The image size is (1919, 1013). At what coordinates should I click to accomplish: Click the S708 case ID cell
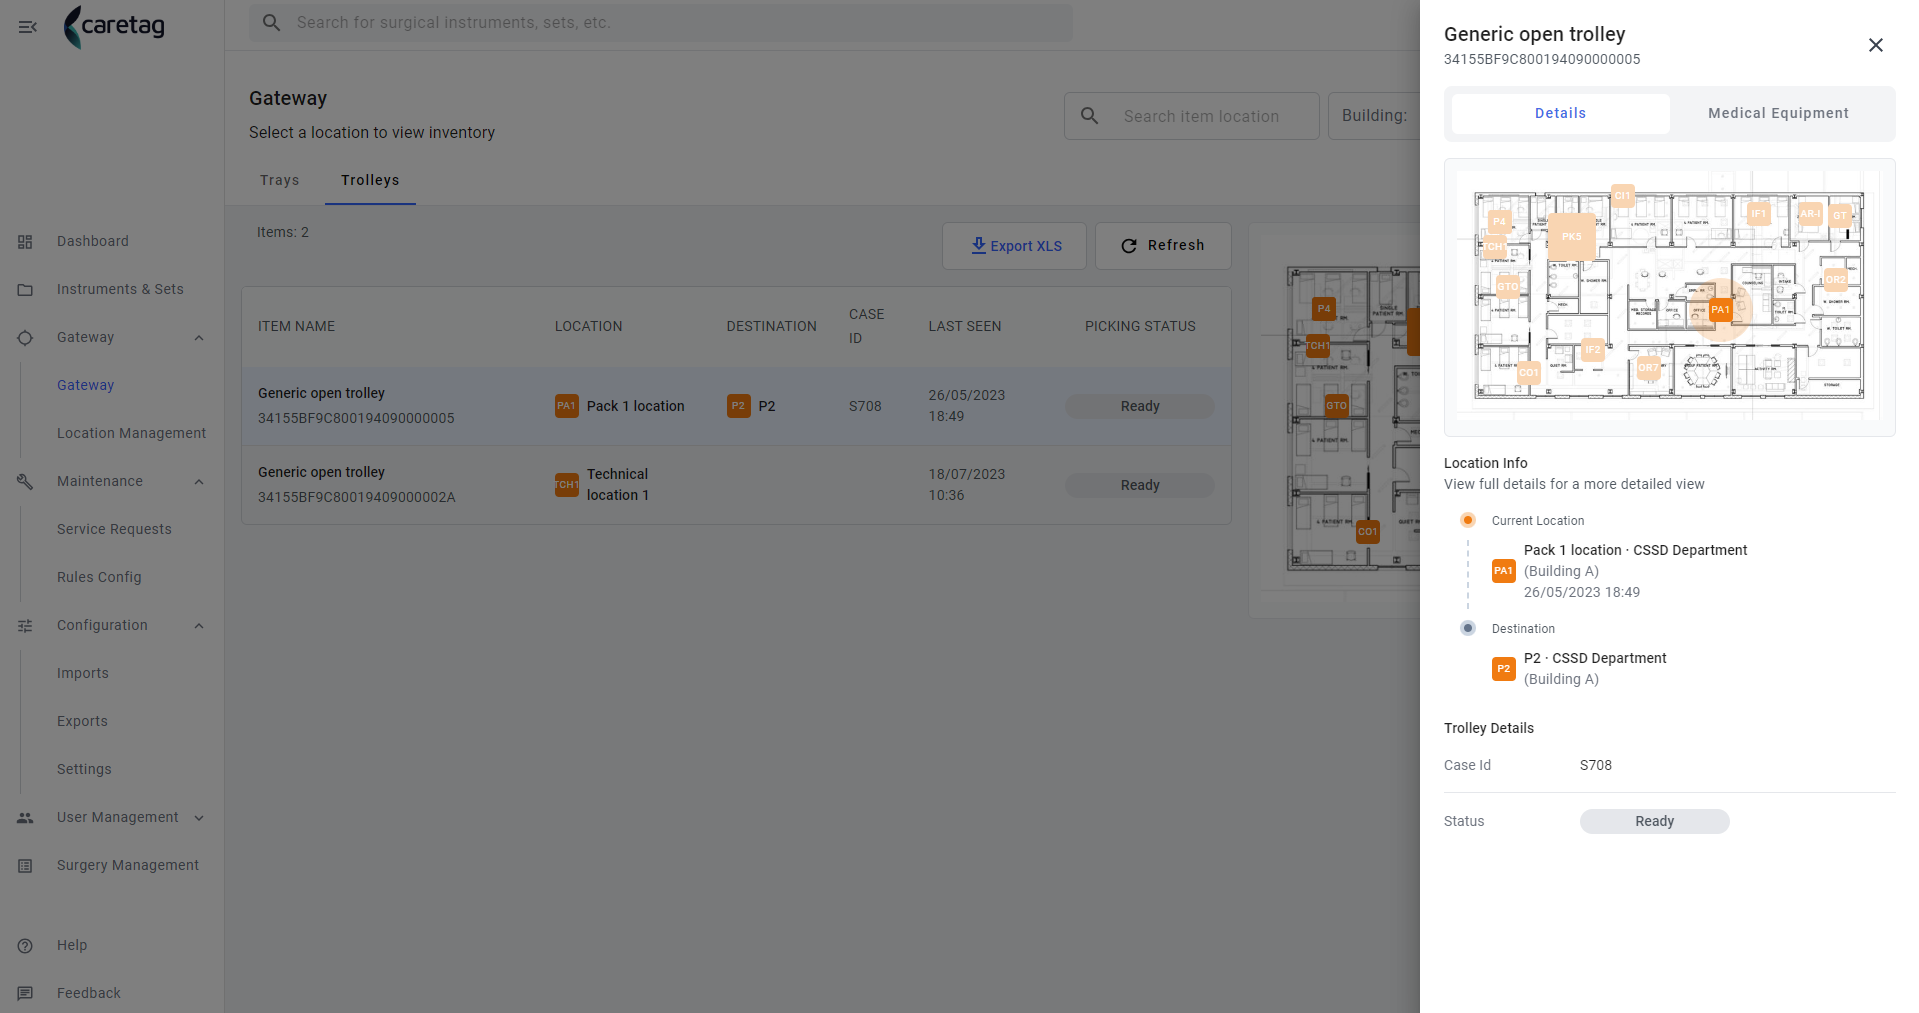[x=866, y=406]
